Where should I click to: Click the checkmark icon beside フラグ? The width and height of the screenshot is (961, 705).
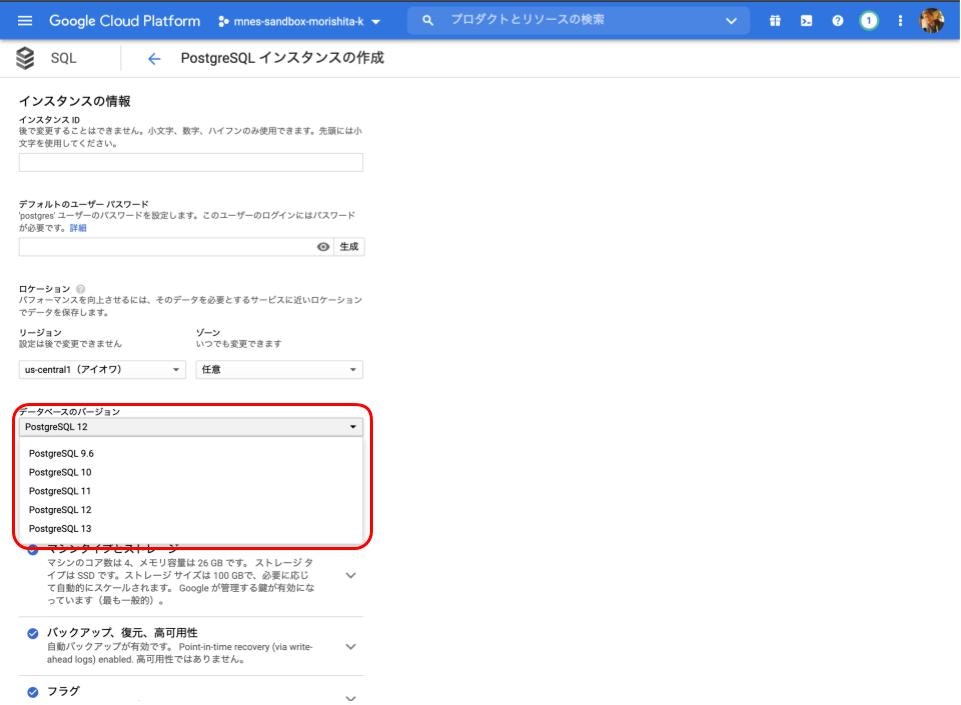pyautogui.click(x=33, y=692)
